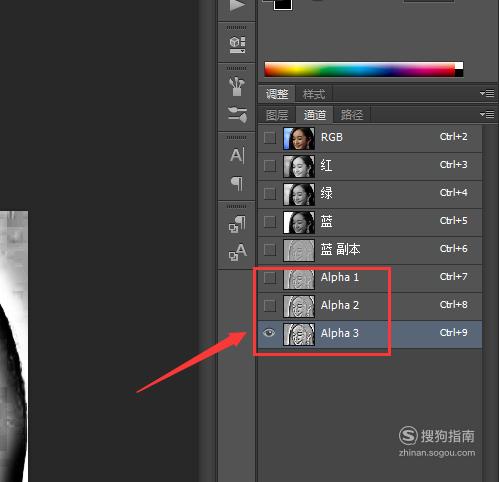Toggle visibility of RGB channel
Viewport: 499px width, 482px height.
coord(269,138)
